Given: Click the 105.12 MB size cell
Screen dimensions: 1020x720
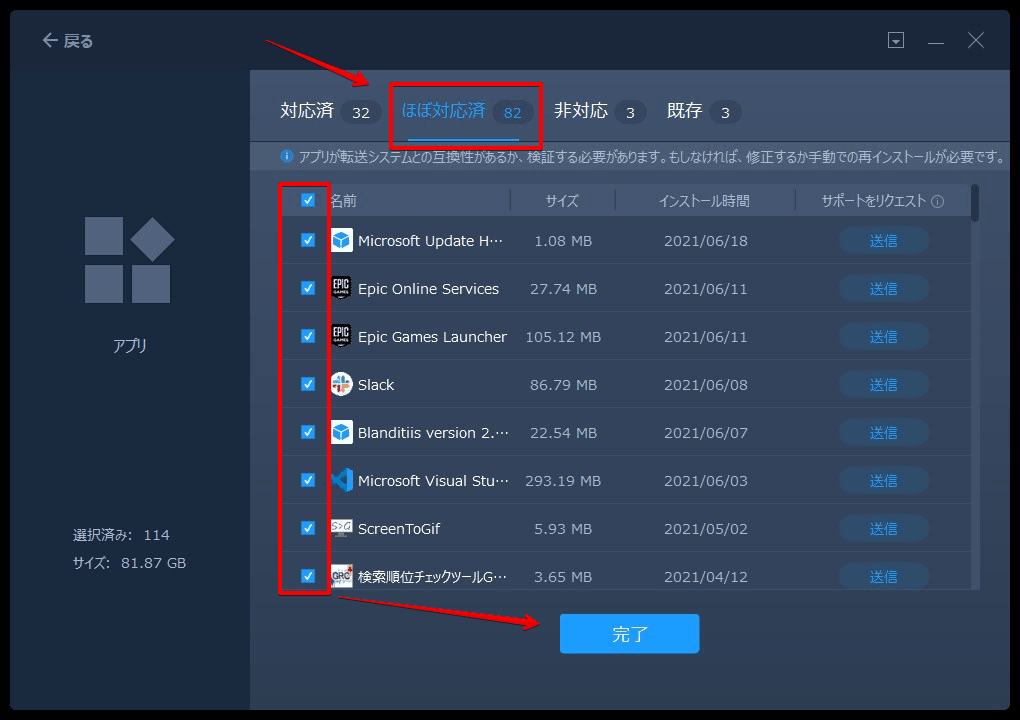Looking at the screenshot, I should click(563, 337).
